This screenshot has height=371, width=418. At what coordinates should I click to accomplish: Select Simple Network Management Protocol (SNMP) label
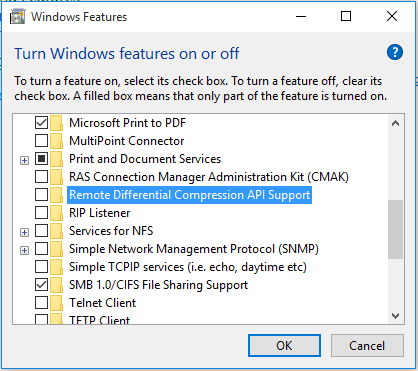click(x=194, y=249)
